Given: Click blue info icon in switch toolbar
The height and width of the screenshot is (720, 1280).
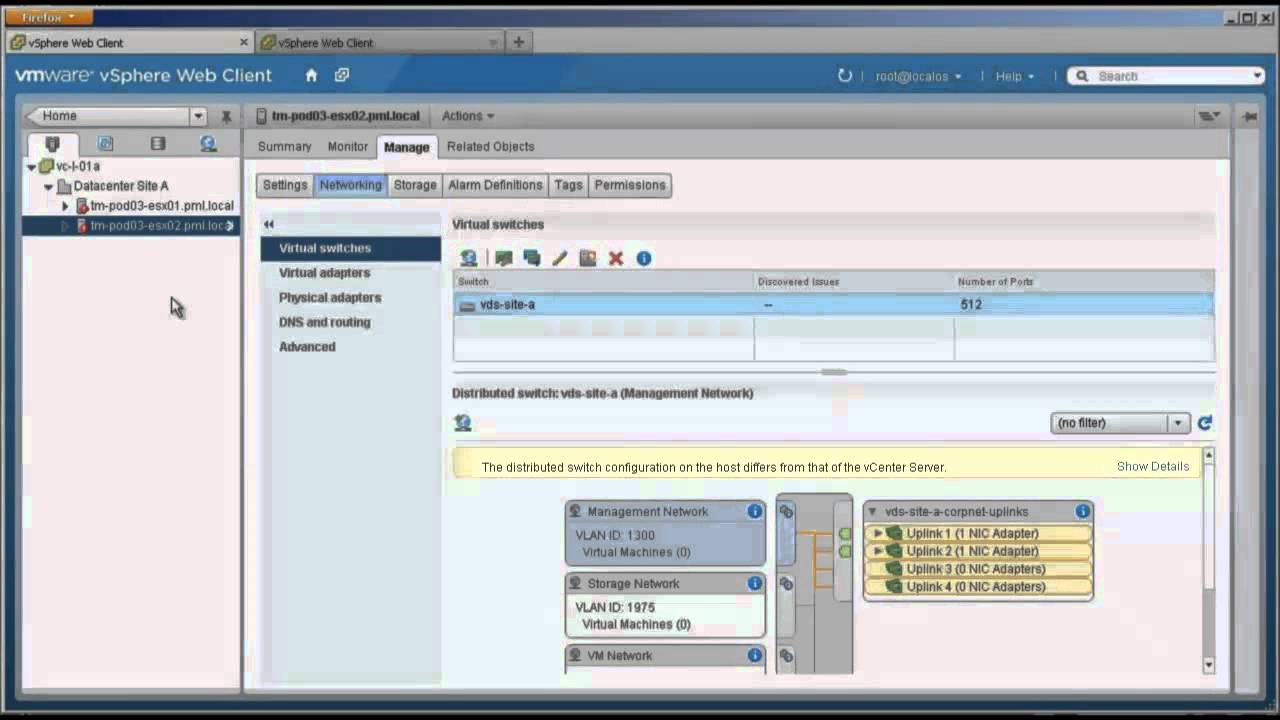Looking at the screenshot, I should (x=644, y=258).
